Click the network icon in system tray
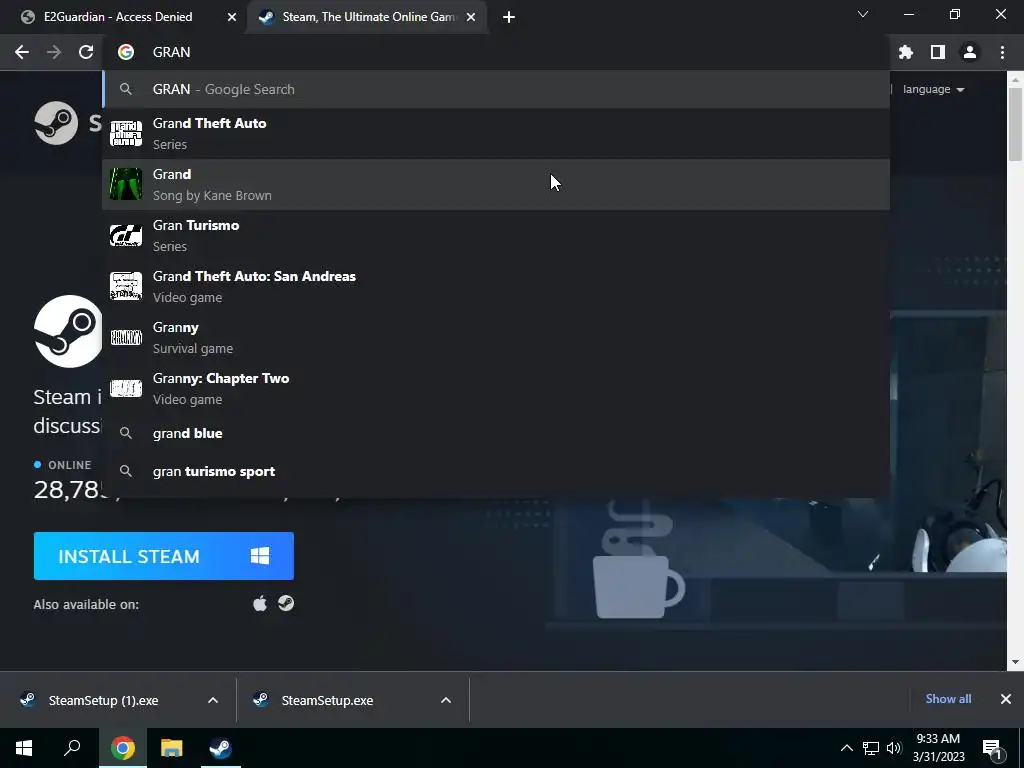1024x768 pixels. [x=871, y=748]
